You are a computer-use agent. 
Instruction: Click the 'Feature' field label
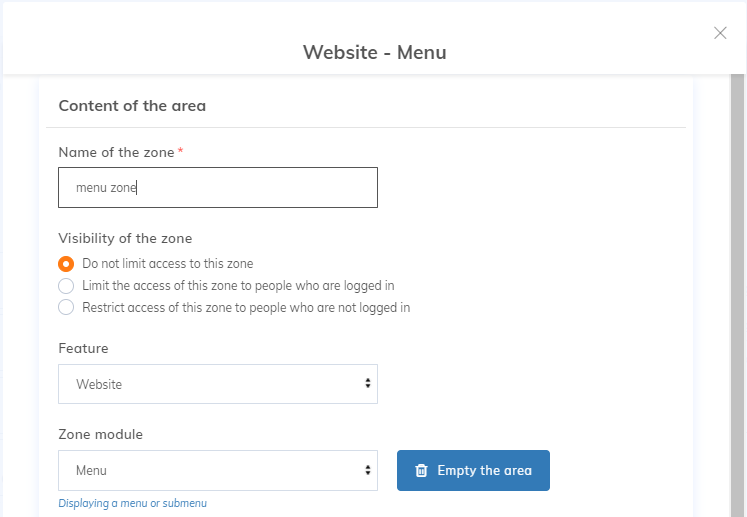83,348
